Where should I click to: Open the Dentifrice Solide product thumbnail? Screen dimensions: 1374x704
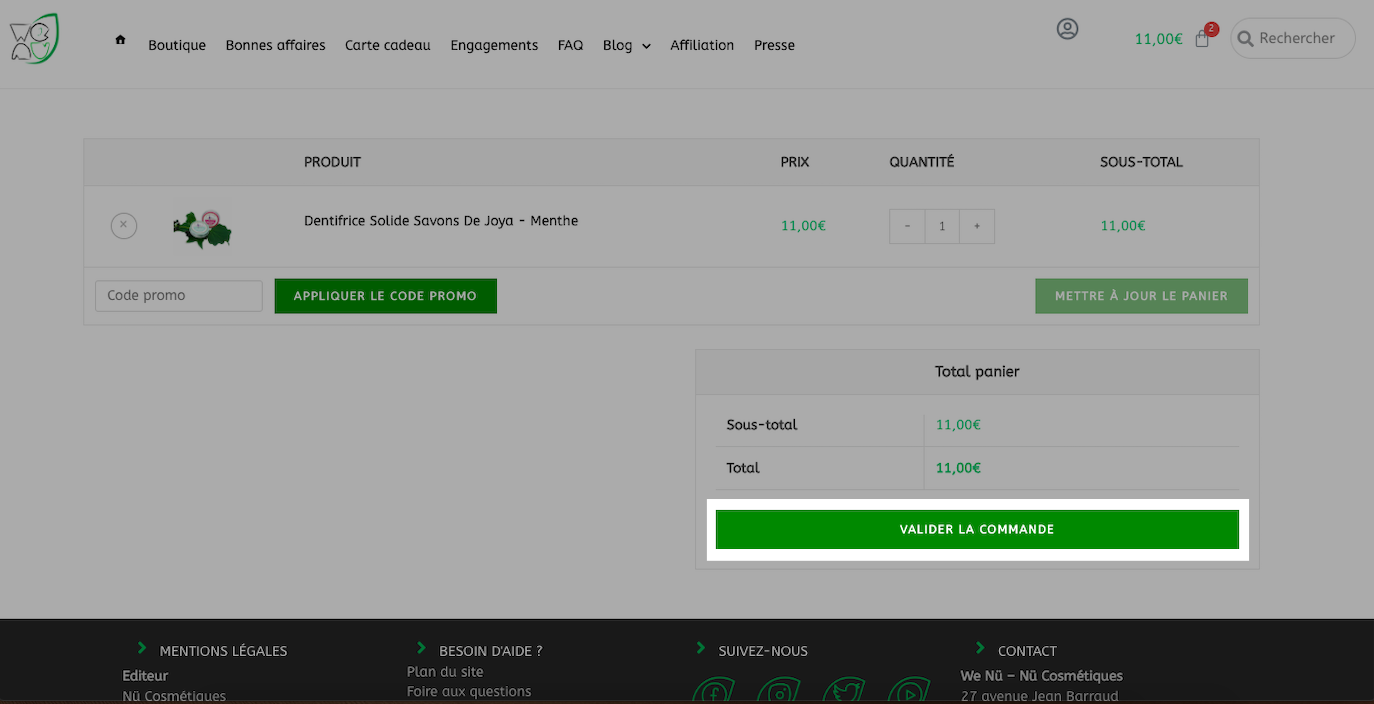[x=201, y=228]
